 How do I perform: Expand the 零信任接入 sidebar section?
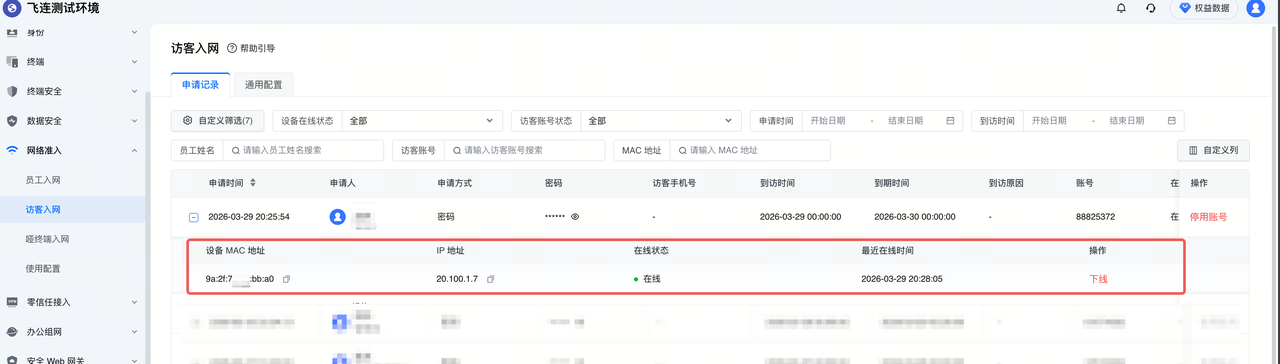135,301
